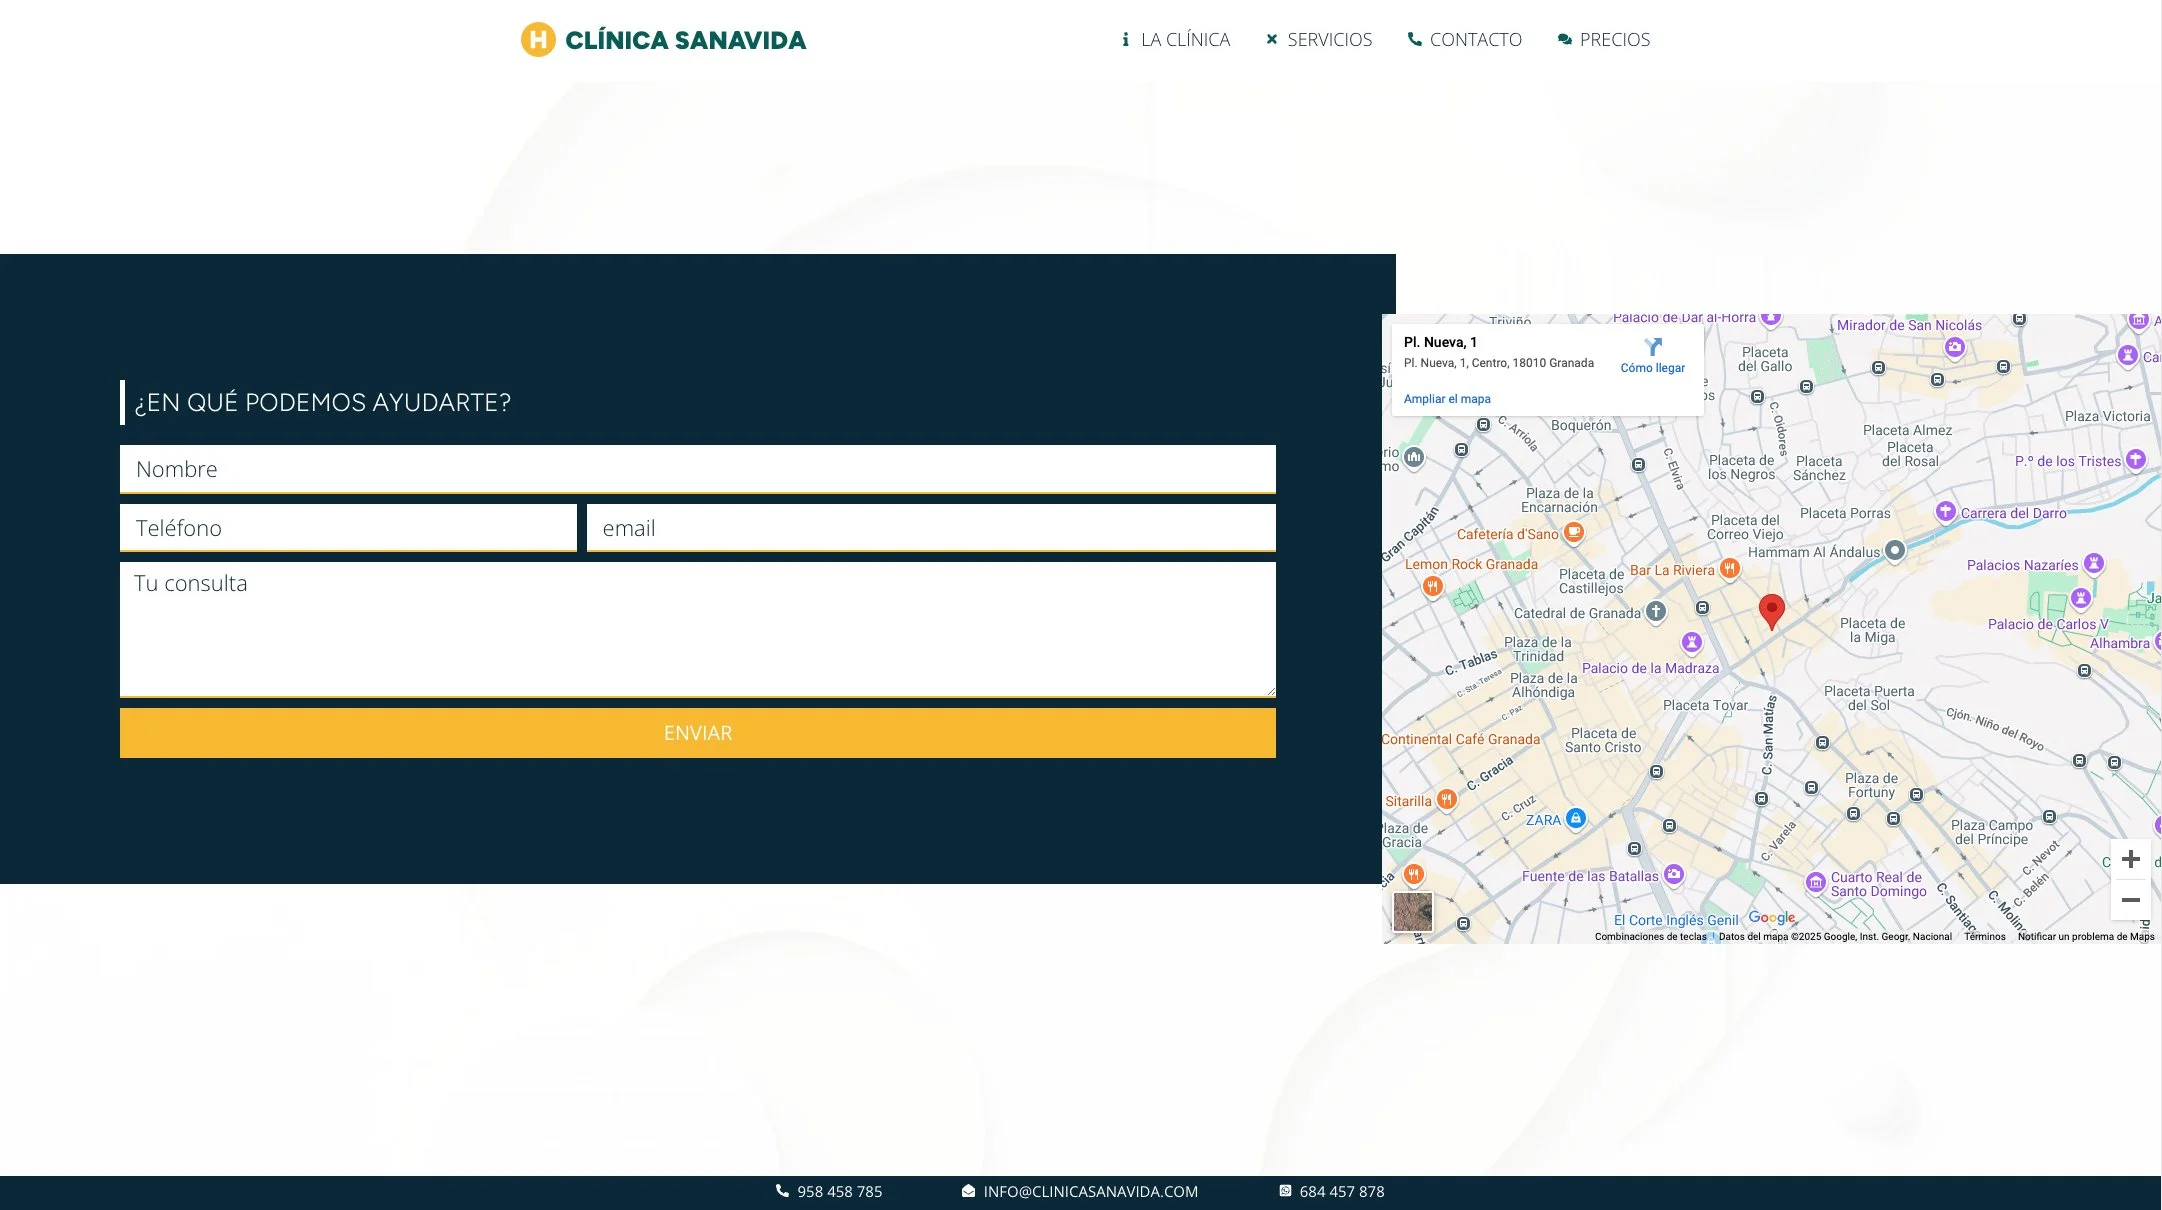Click the yellow H logo of Clínica Sanavida
2162x1210 pixels.
pos(537,40)
